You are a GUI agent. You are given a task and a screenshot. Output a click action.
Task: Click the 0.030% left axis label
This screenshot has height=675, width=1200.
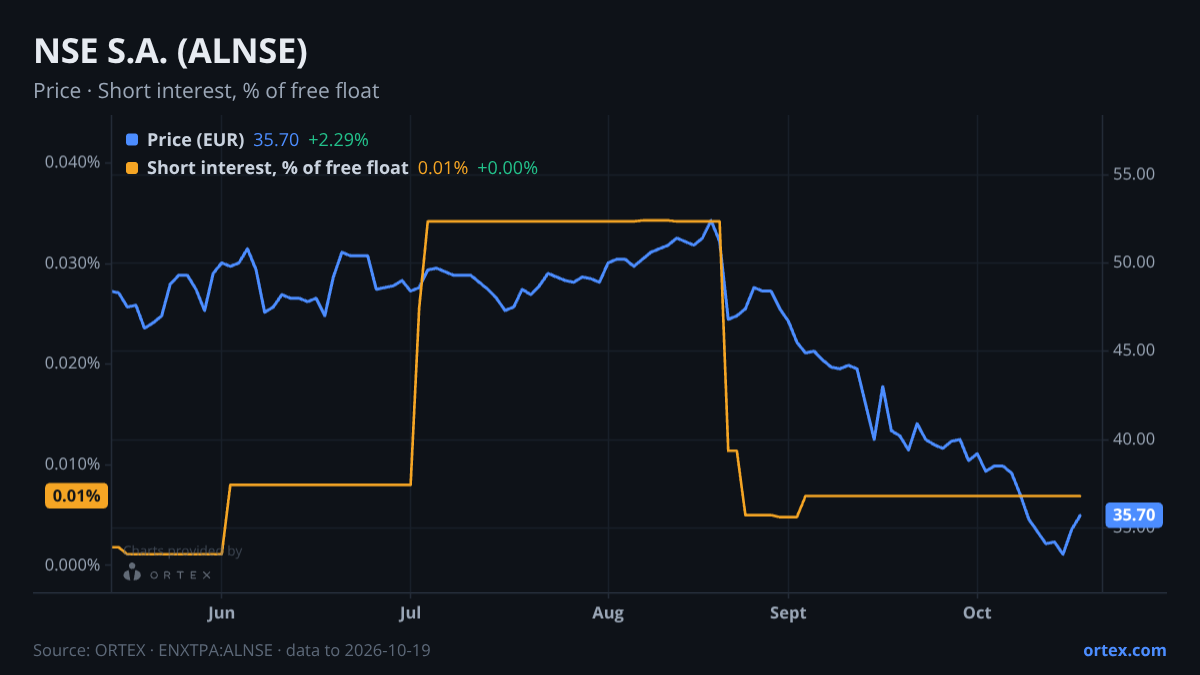point(73,263)
